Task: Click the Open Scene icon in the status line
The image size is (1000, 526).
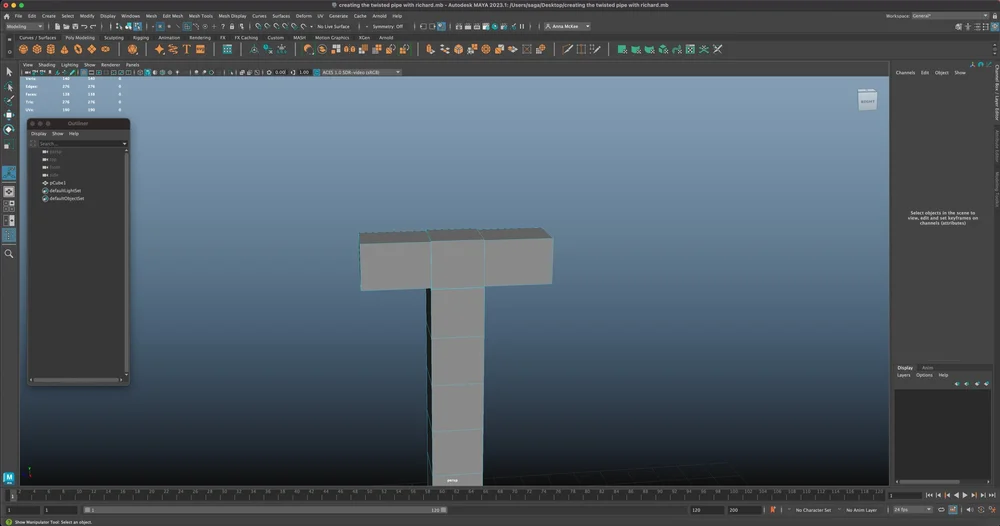Action: tap(66, 27)
